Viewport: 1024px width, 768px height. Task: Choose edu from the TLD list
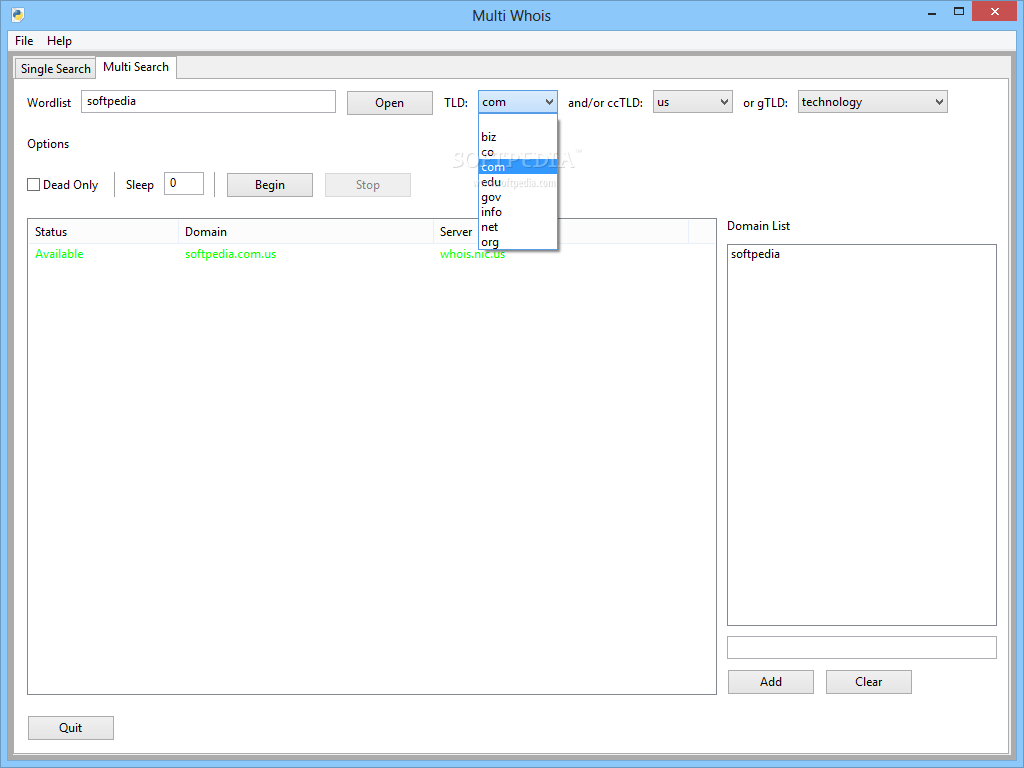[518, 182]
